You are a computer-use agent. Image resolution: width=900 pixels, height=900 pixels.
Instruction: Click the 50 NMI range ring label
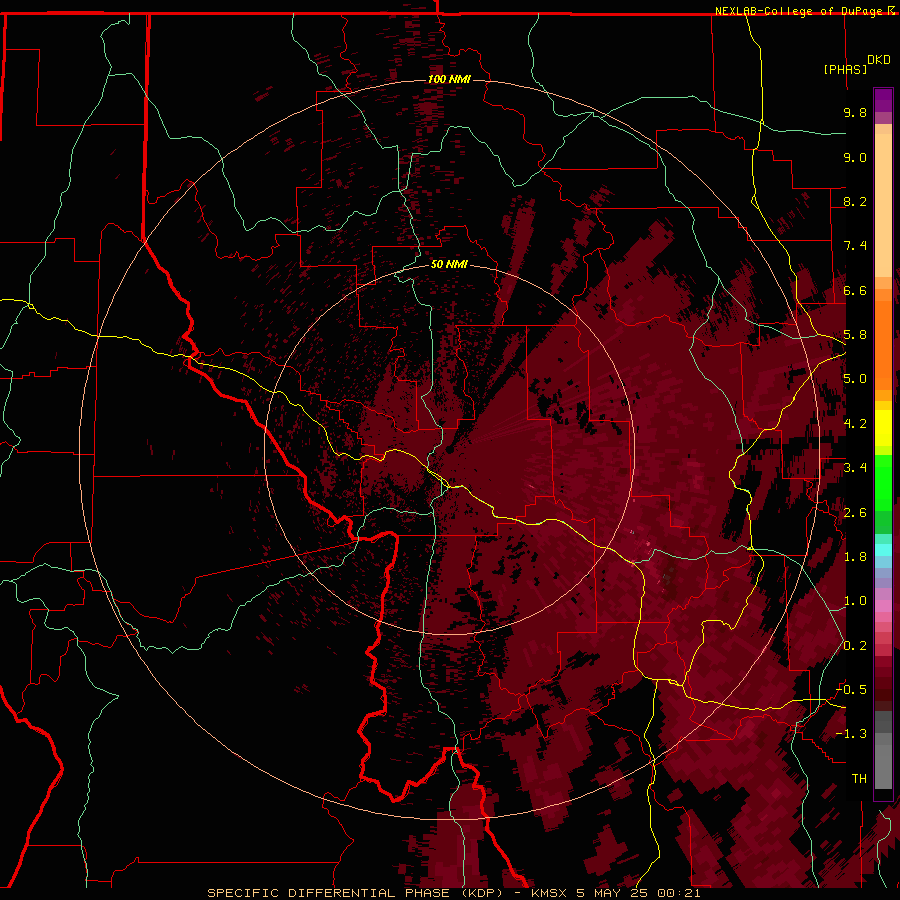pos(449,264)
